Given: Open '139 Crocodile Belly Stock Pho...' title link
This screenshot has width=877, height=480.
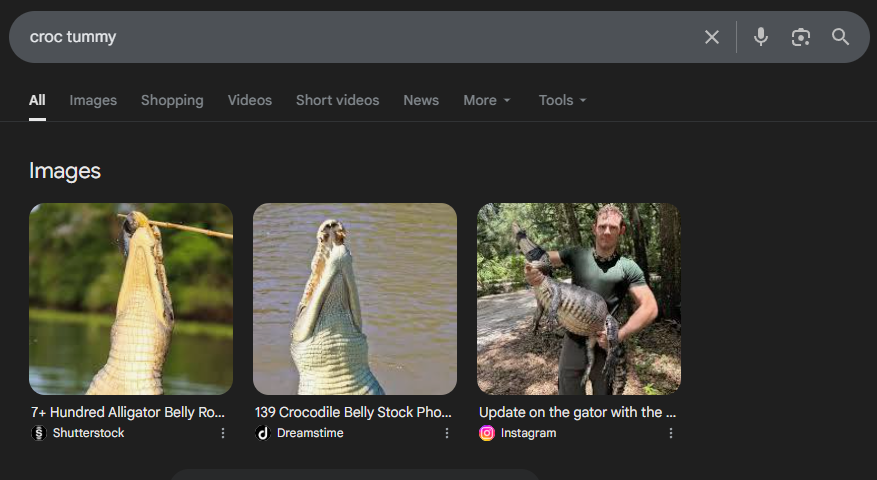Looking at the screenshot, I should click(x=353, y=412).
